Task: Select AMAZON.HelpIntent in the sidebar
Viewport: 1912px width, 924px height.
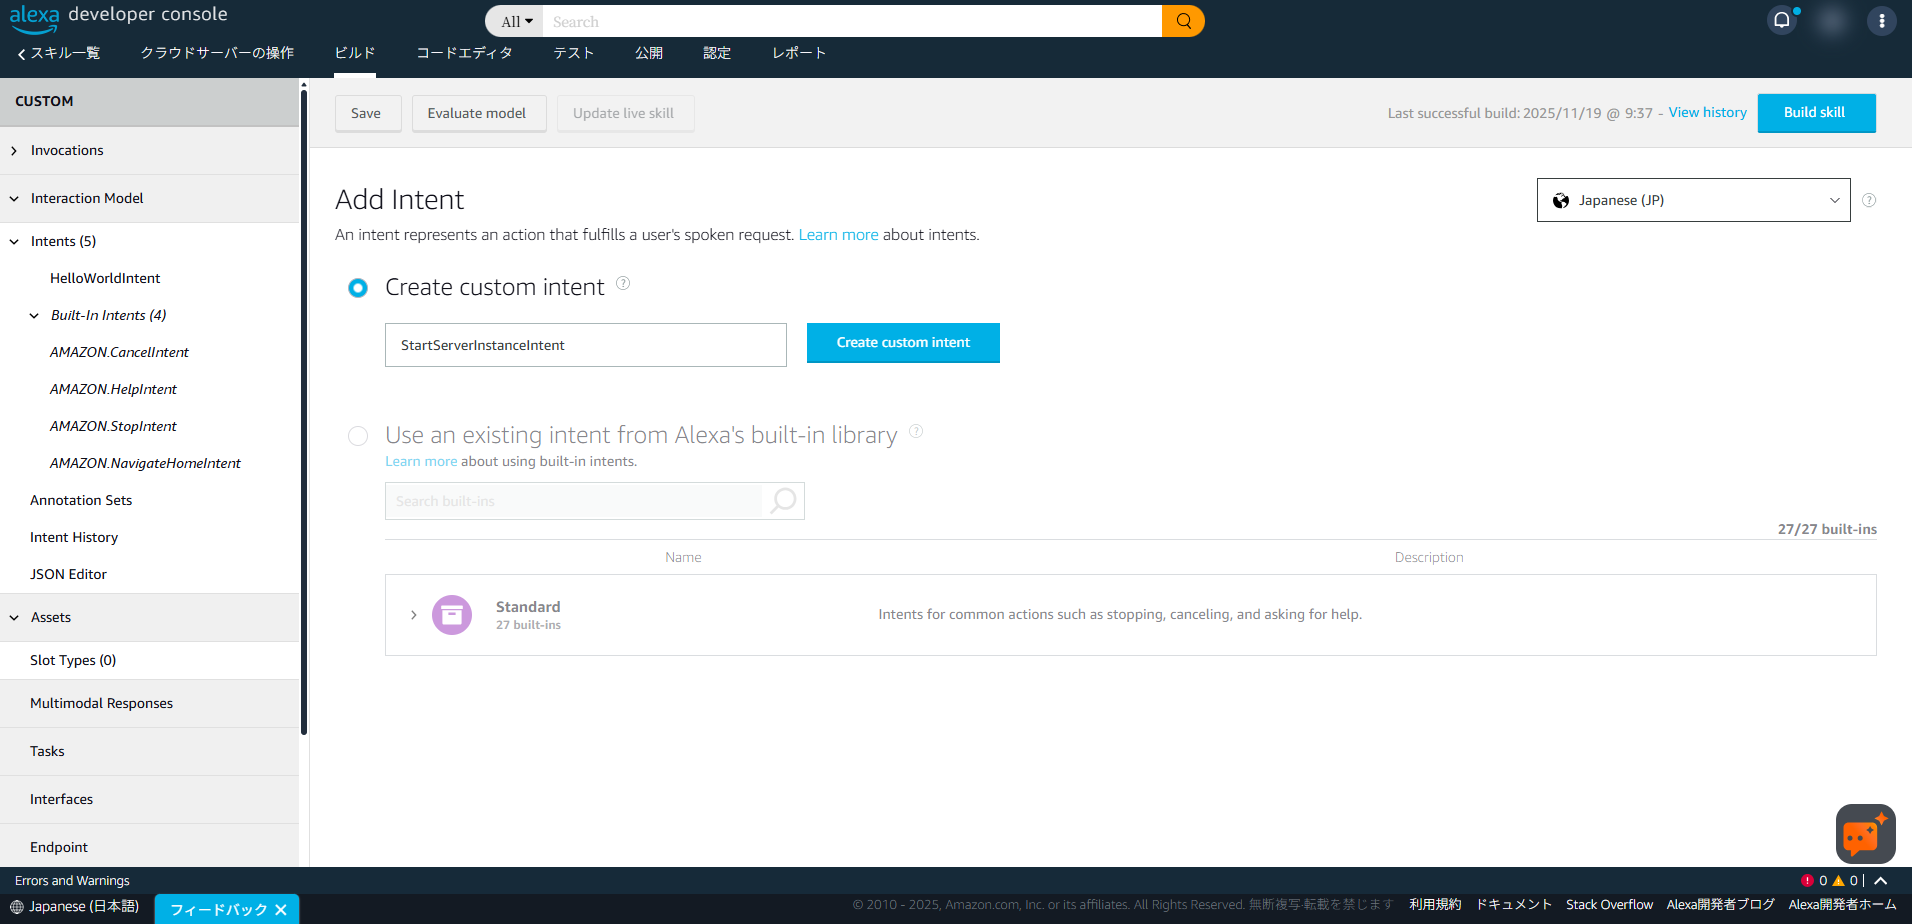Action: 113,389
